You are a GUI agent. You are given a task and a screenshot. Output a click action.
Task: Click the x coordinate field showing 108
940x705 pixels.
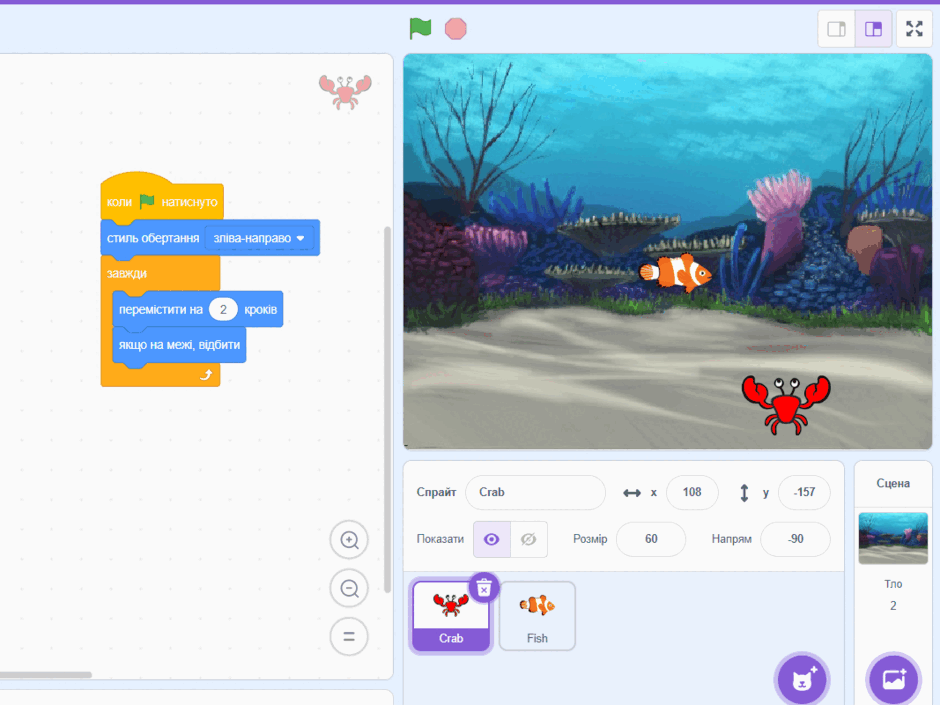(x=692, y=492)
